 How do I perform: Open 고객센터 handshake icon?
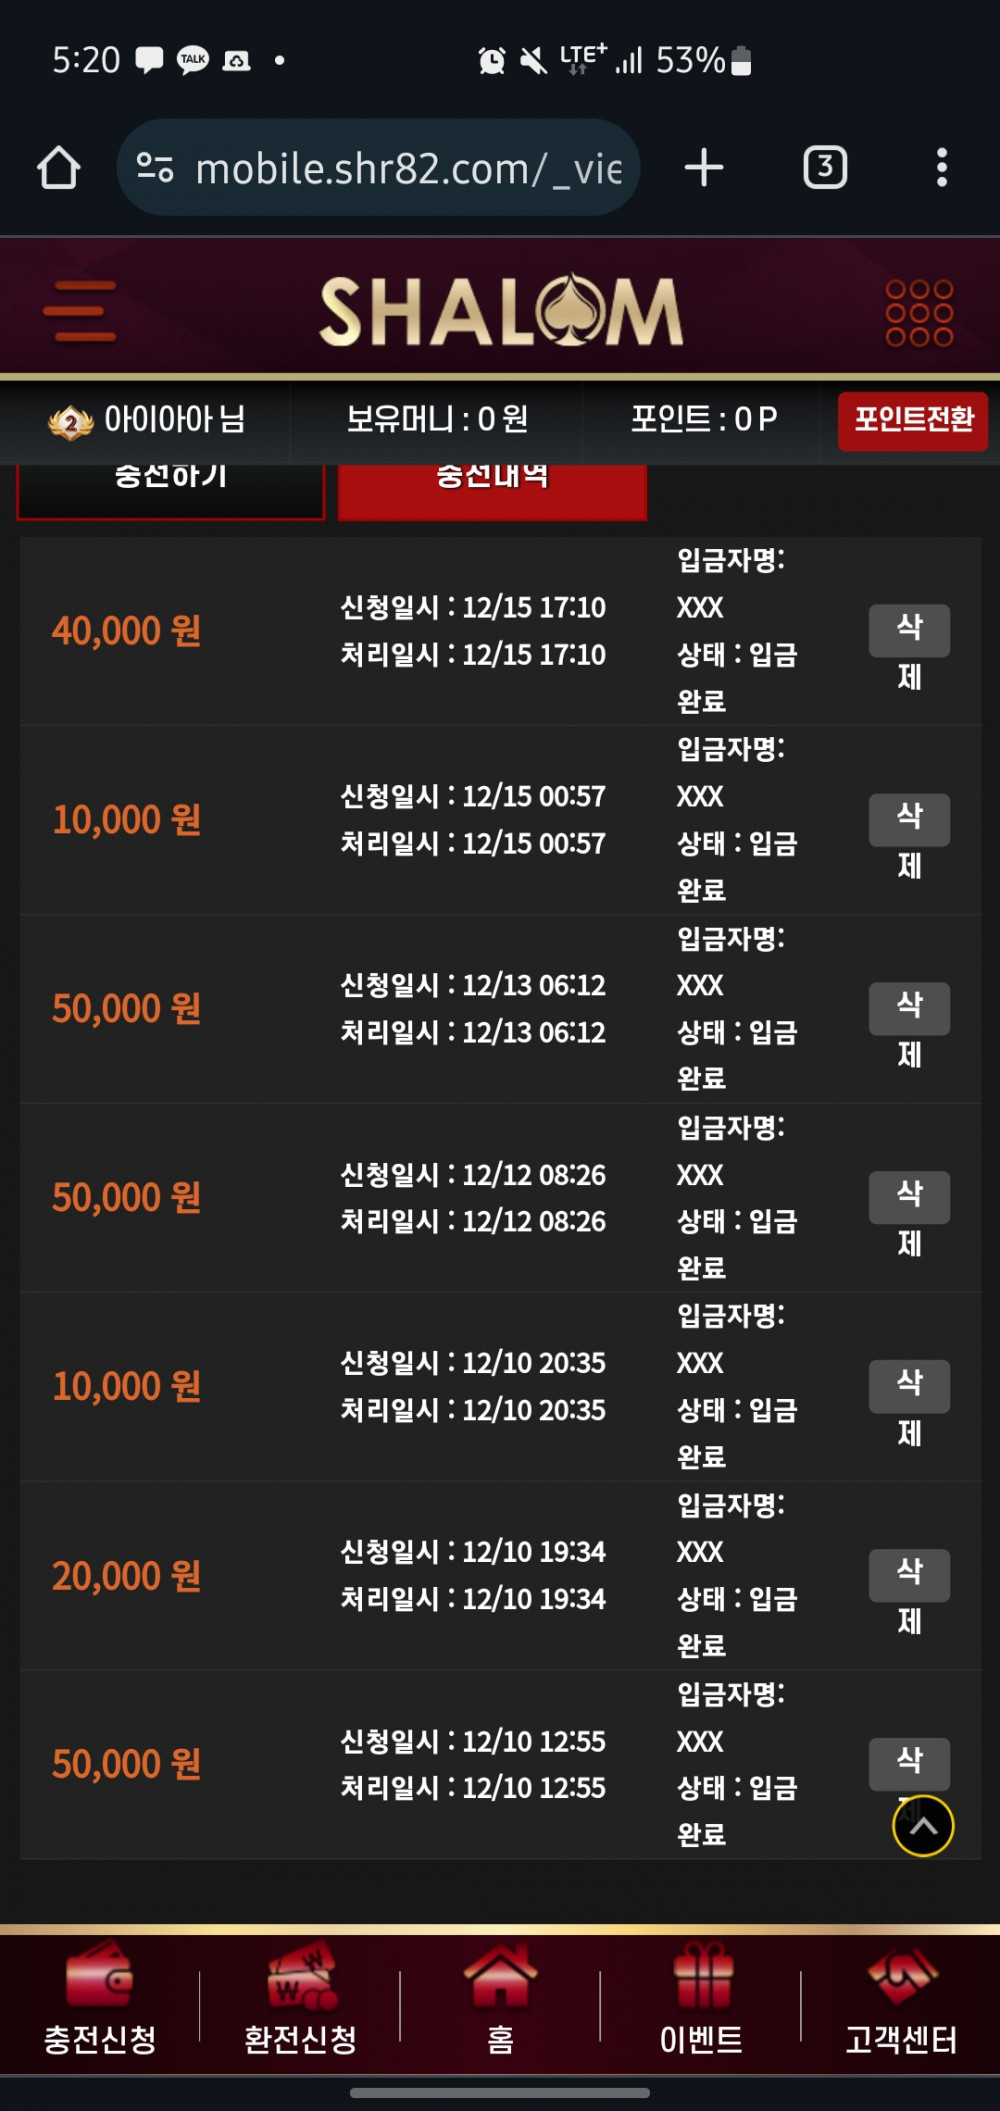(902, 1975)
